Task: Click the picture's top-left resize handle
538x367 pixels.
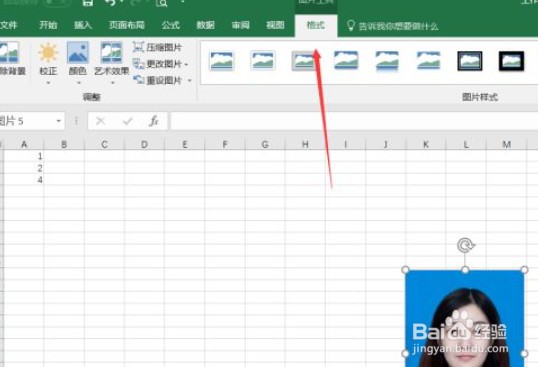Action: [x=405, y=270]
